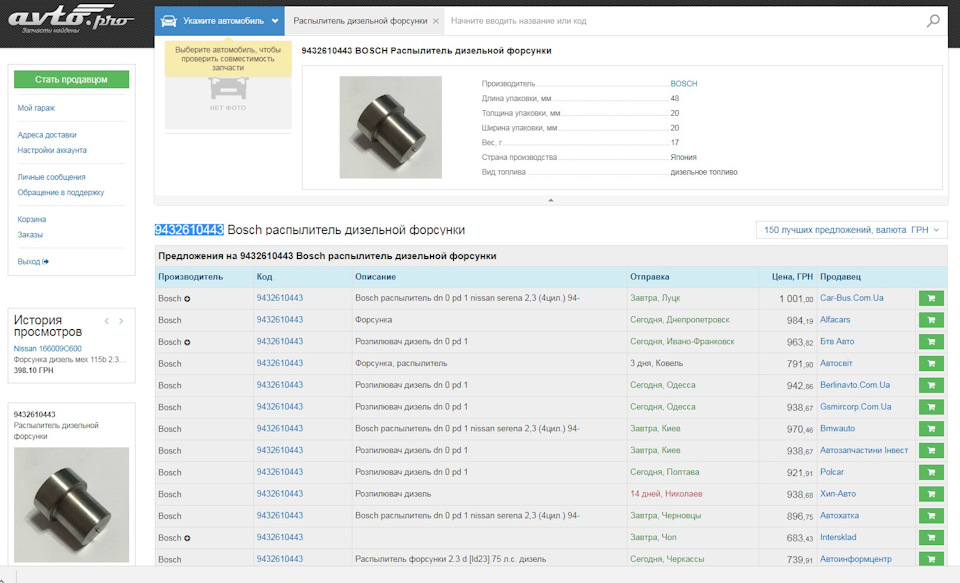Open the Укажите автомобиль dropdown

tap(219, 21)
